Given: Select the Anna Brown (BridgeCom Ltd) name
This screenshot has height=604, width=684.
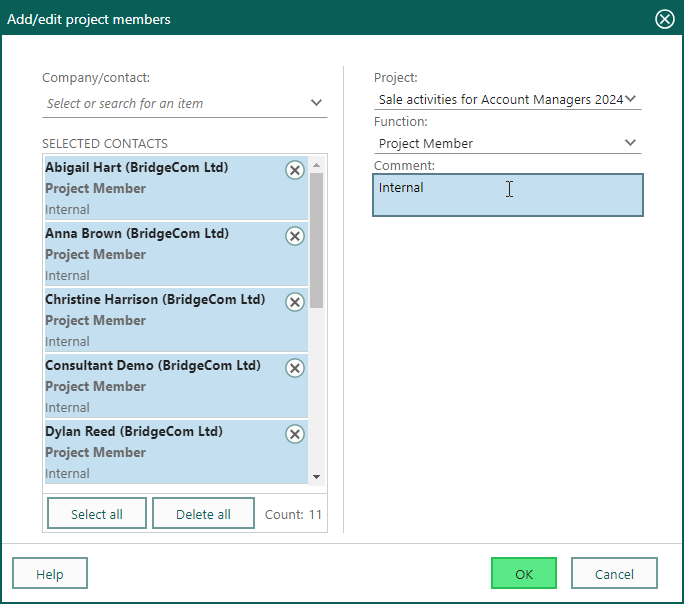Looking at the screenshot, I should (137, 233).
